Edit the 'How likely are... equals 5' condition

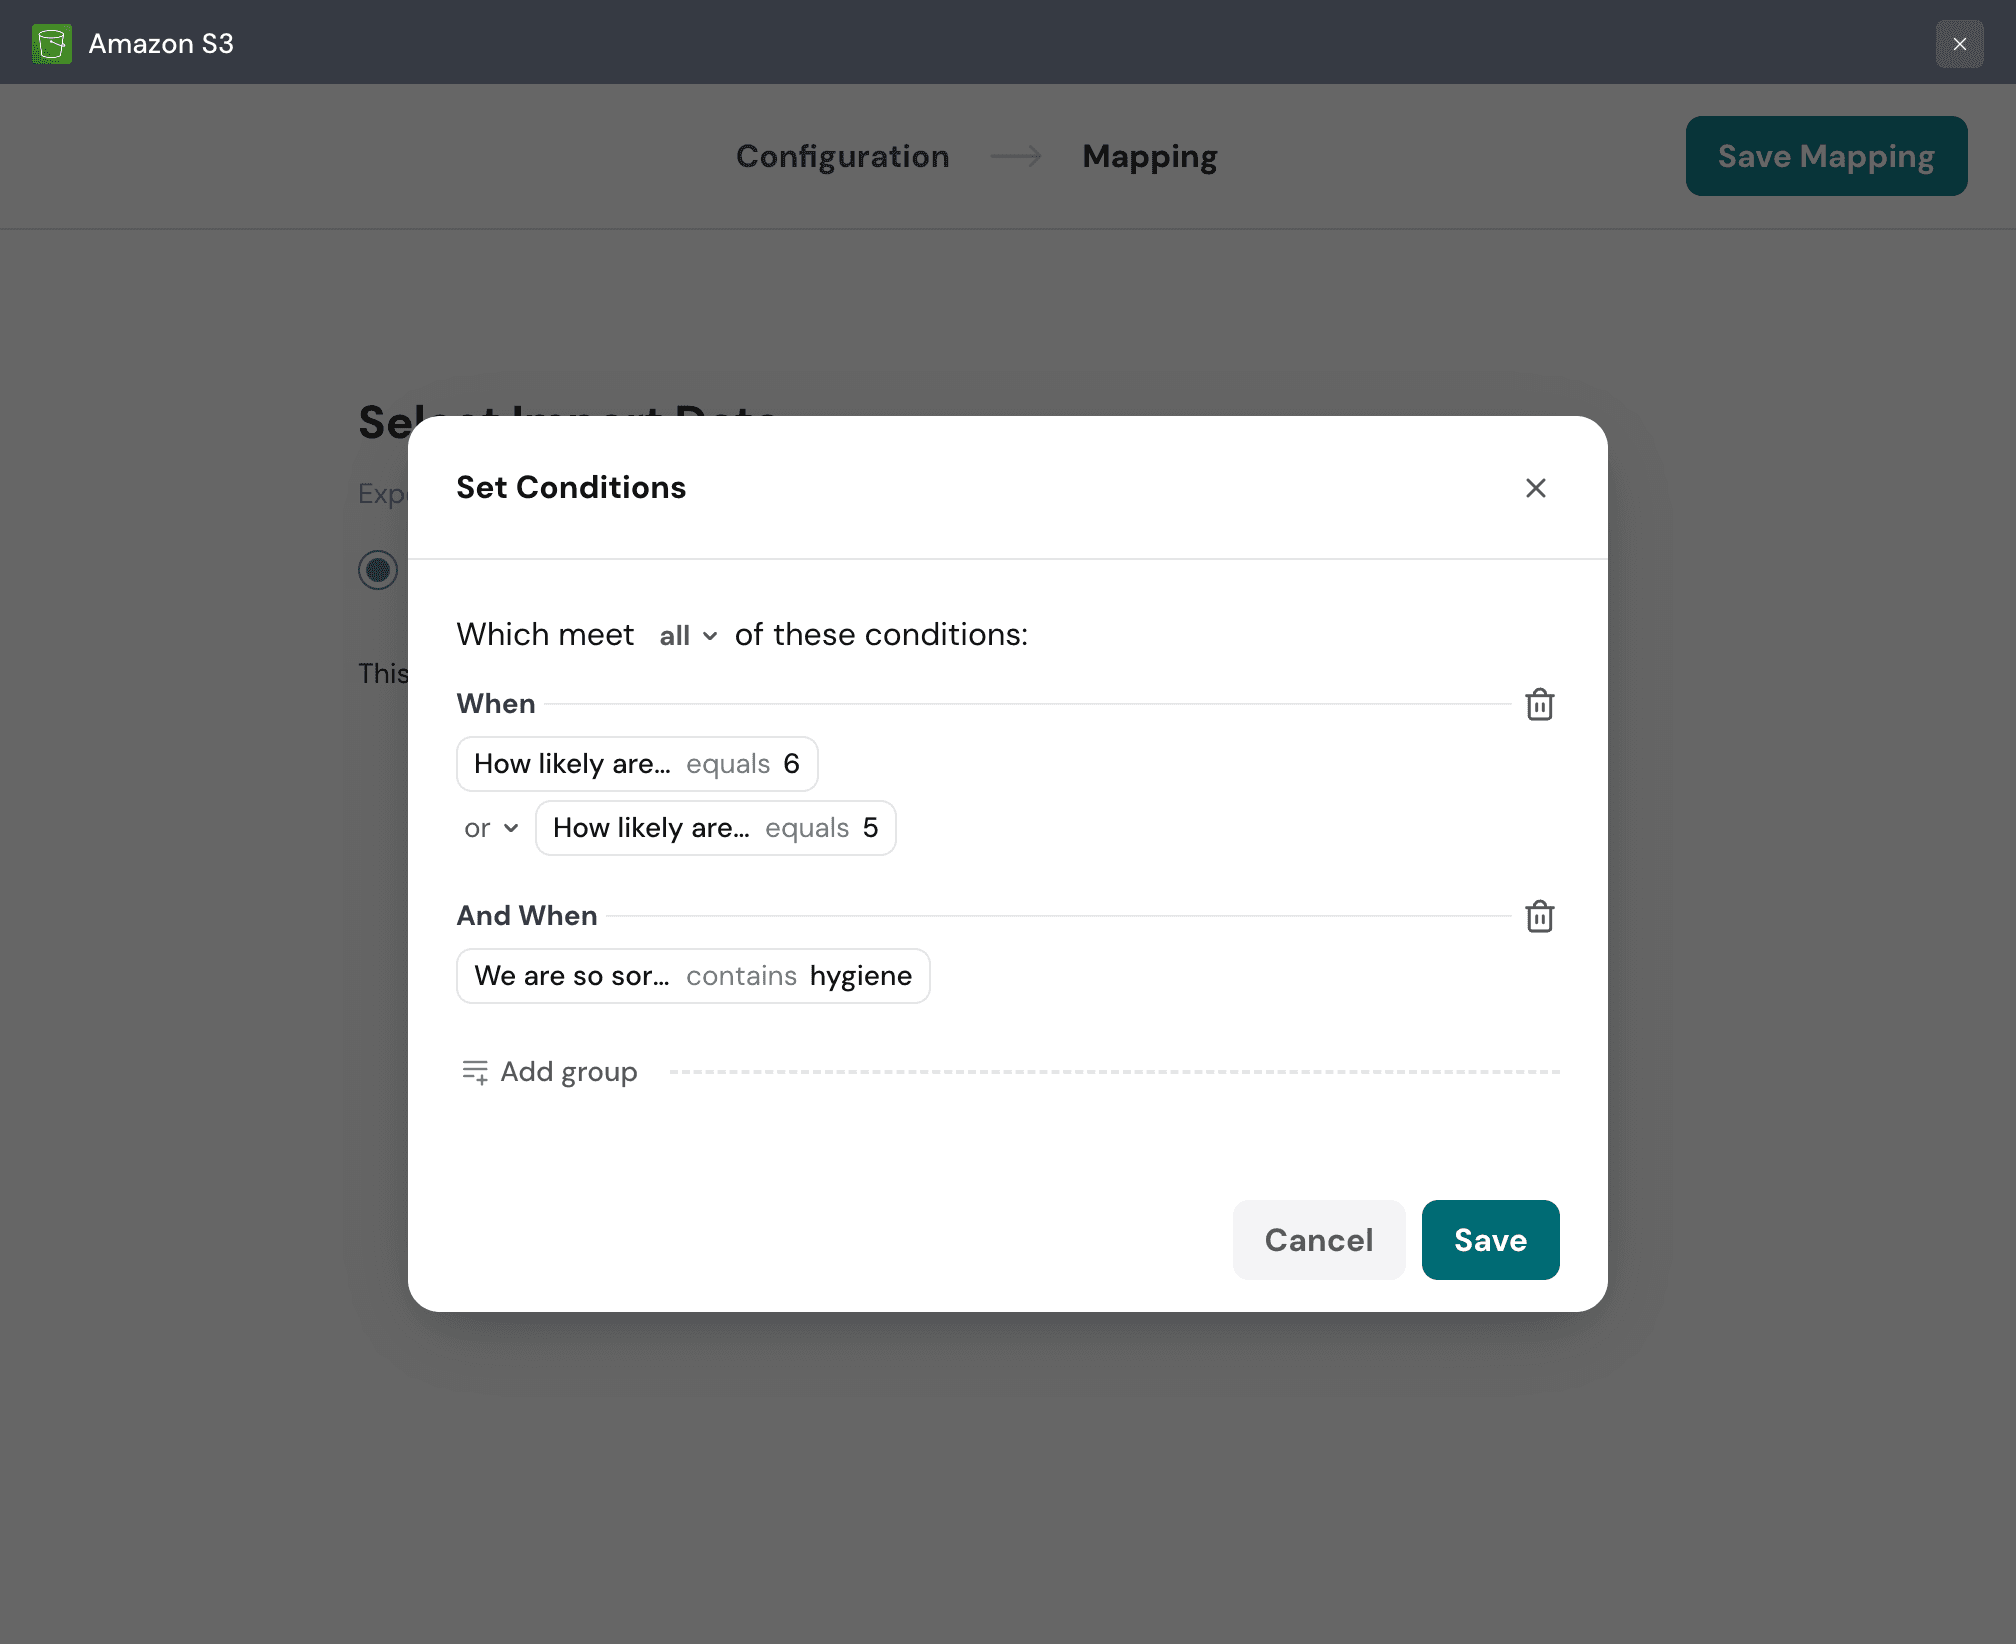coord(715,828)
